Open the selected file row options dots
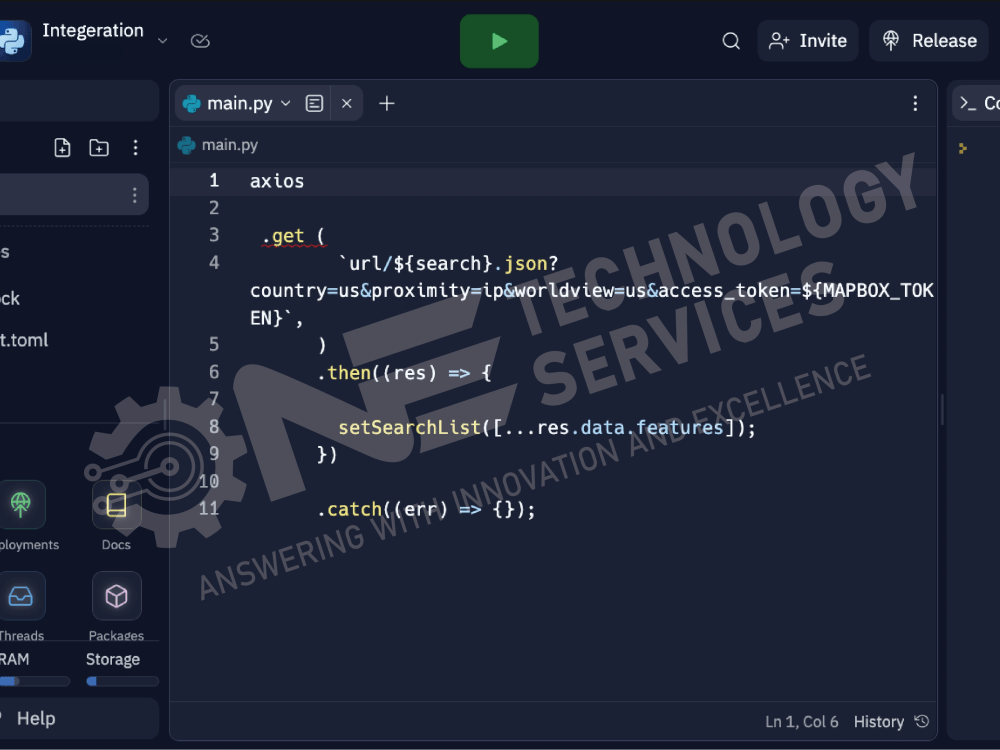This screenshot has height=750, width=1000. tap(134, 195)
